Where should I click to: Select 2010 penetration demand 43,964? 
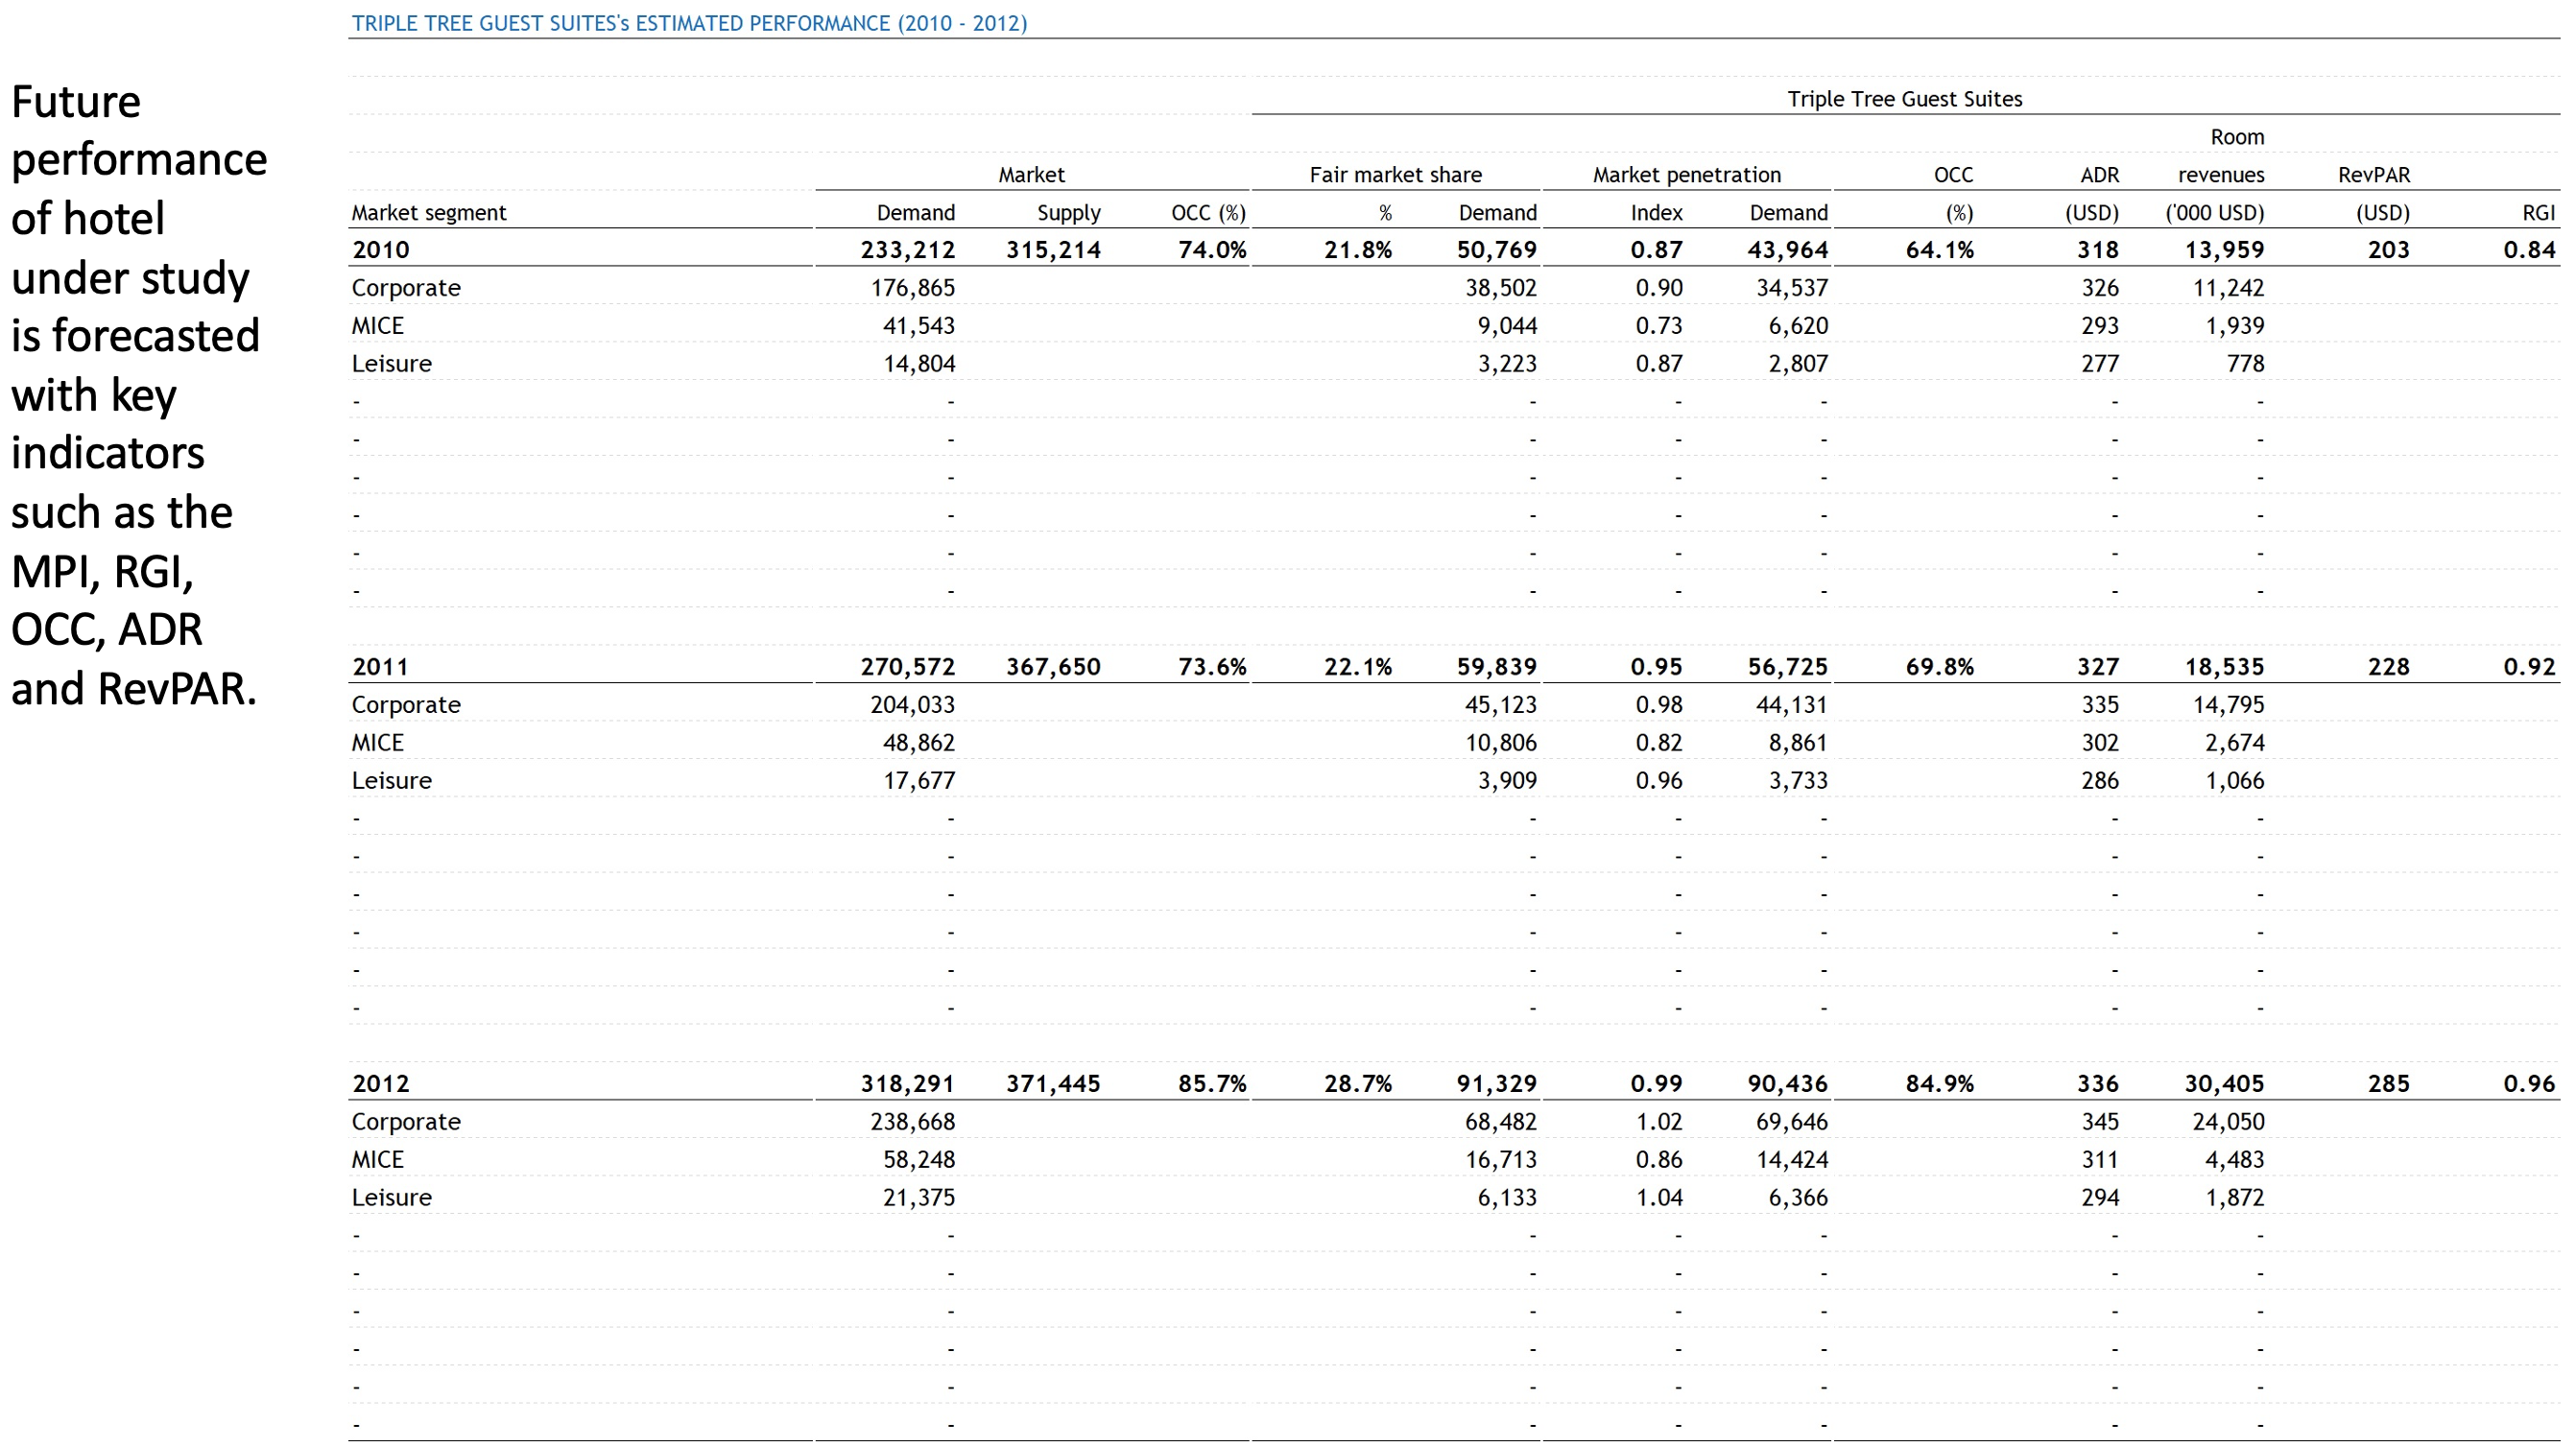pyautogui.click(x=1787, y=250)
